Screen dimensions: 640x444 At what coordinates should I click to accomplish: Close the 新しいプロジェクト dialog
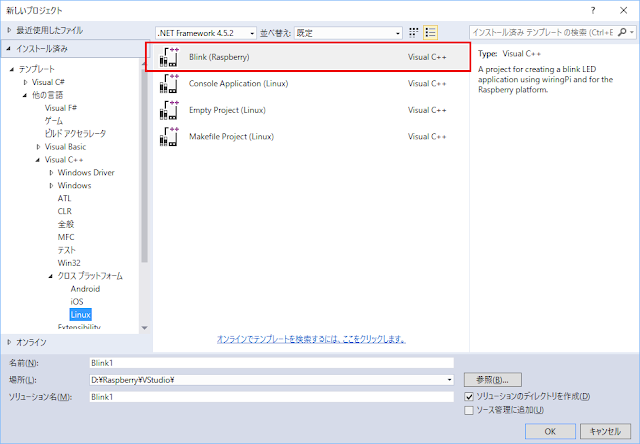(x=624, y=11)
